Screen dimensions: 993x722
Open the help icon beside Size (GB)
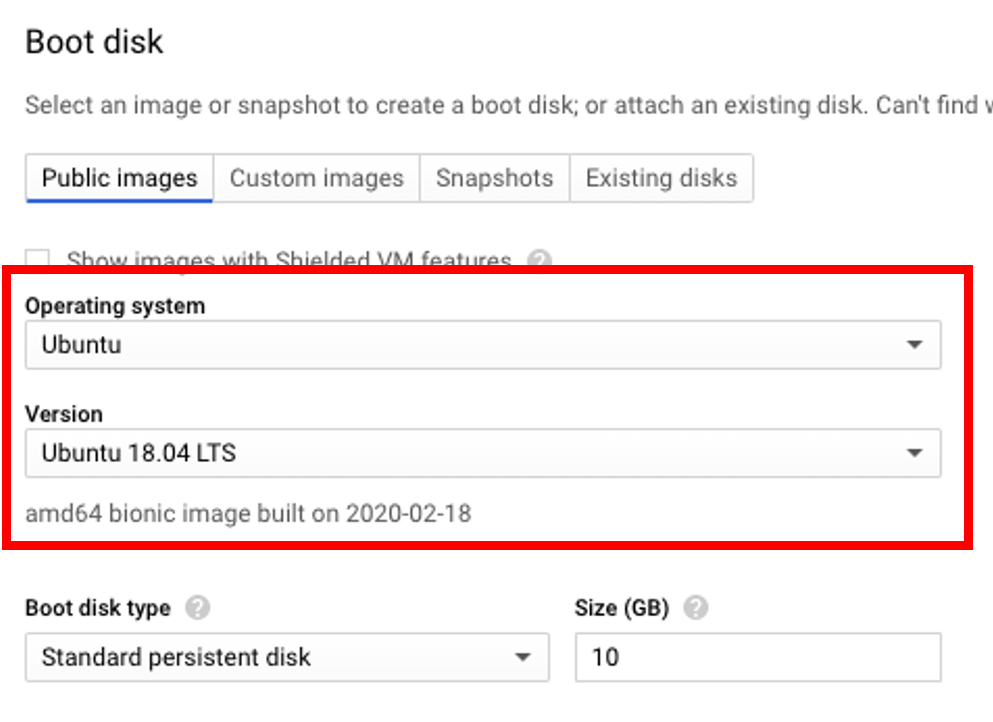coord(696,608)
